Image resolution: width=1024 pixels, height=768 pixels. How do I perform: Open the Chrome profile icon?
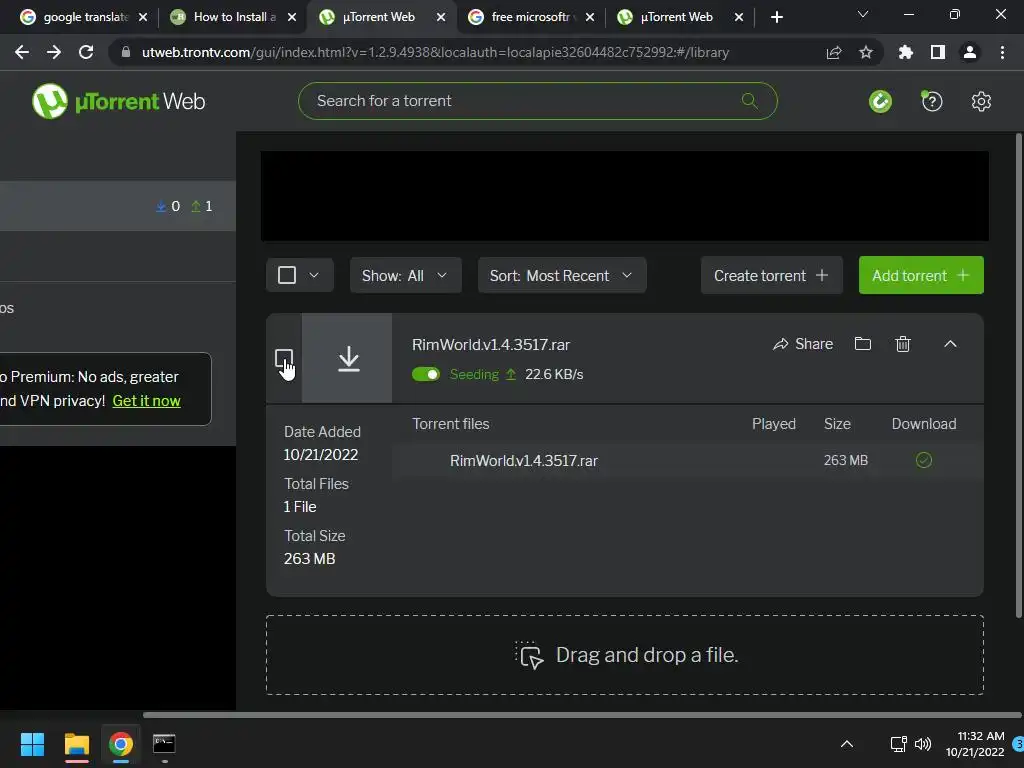(x=970, y=52)
